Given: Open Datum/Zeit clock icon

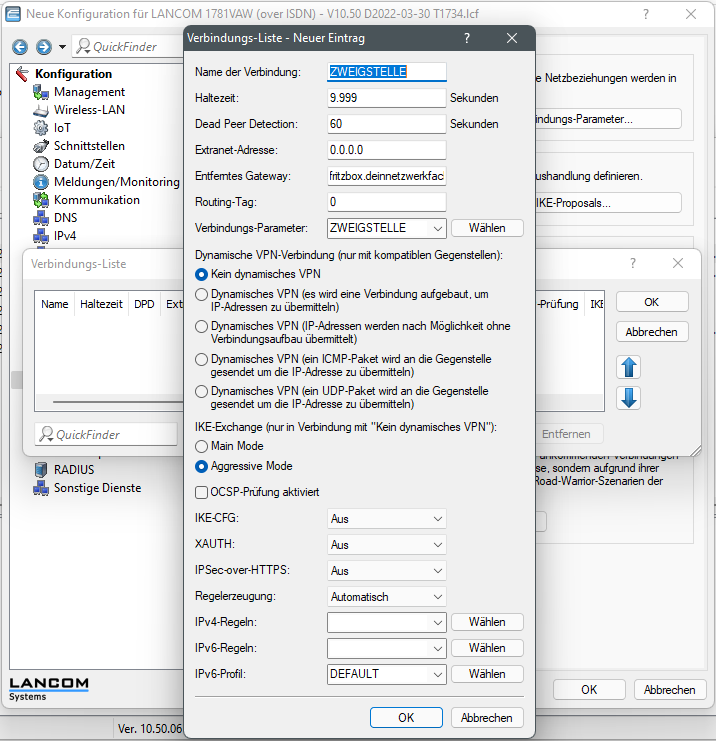Looking at the screenshot, I should pos(41,164).
